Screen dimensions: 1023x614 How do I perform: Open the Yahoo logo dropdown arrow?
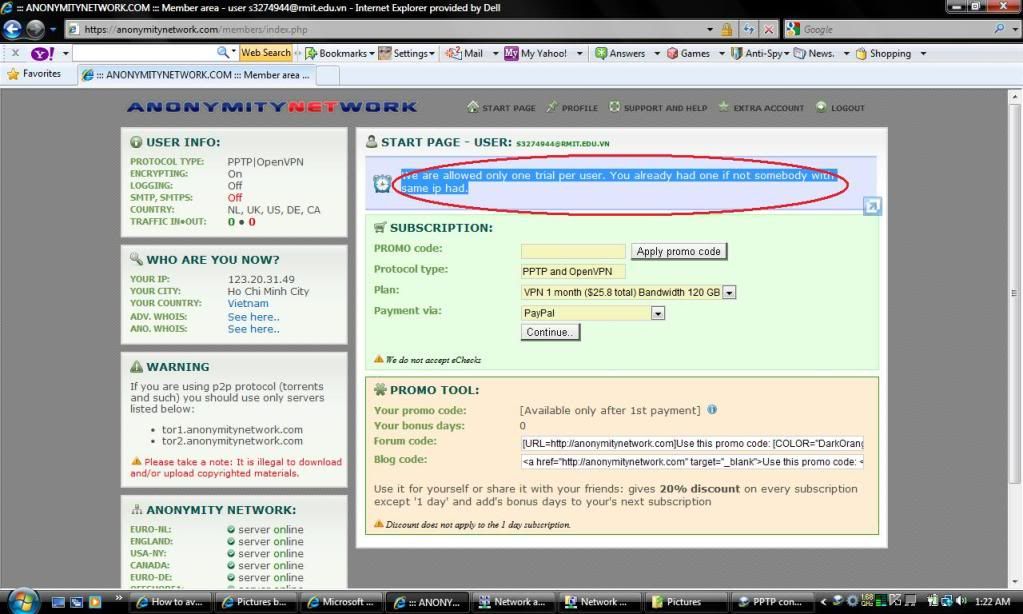(65, 54)
